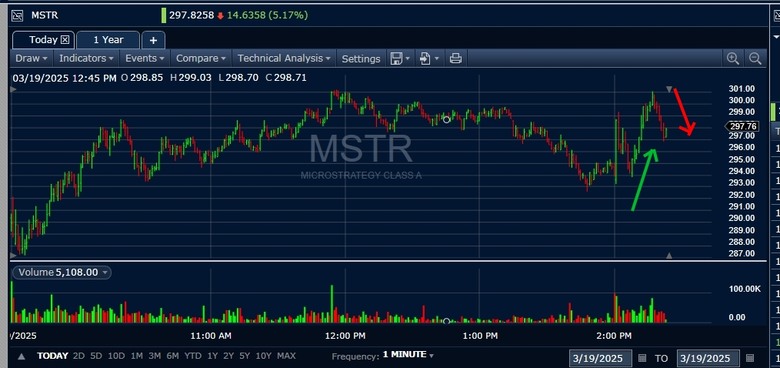Click the 297.76 current price label
The height and width of the screenshot is (368, 780).
click(x=743, y=126)
